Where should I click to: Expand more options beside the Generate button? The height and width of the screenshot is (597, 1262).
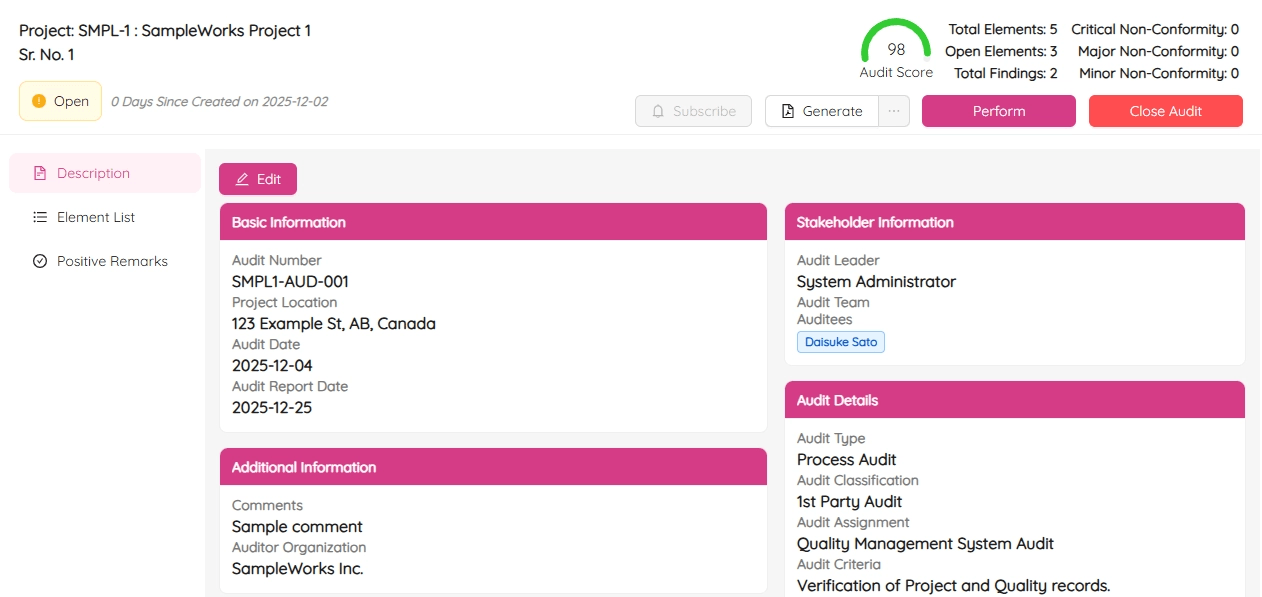tap(893, 111)
